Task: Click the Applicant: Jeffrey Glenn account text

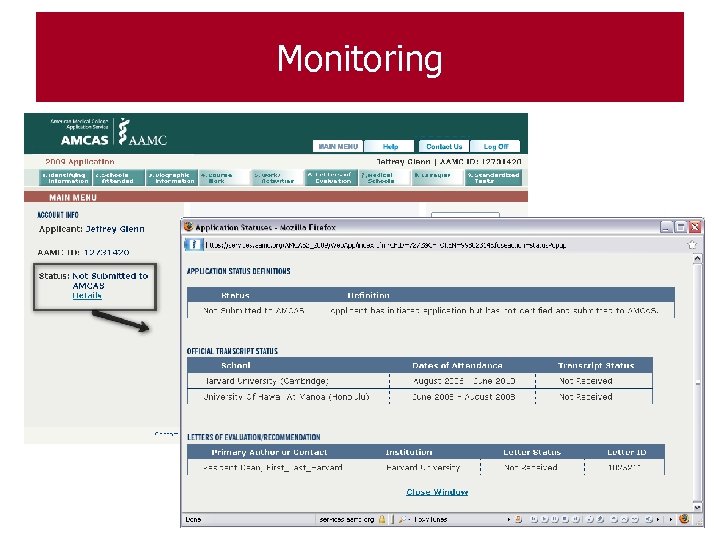Action: (91, 229)
